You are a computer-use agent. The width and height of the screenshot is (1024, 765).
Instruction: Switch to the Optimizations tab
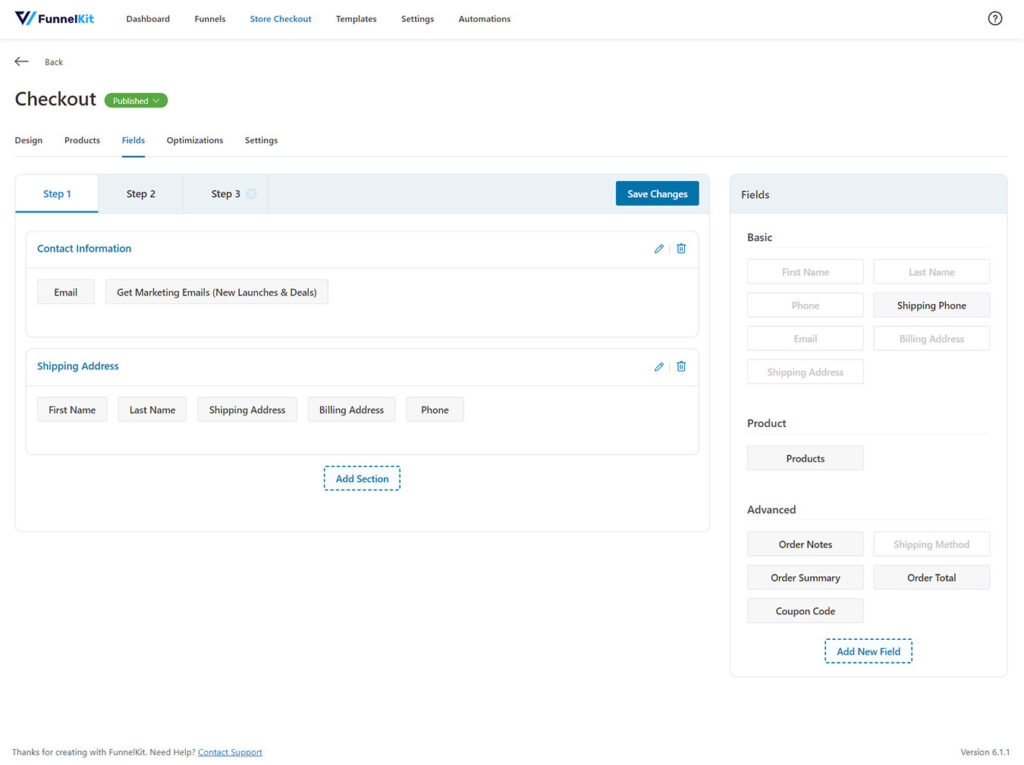195,140
